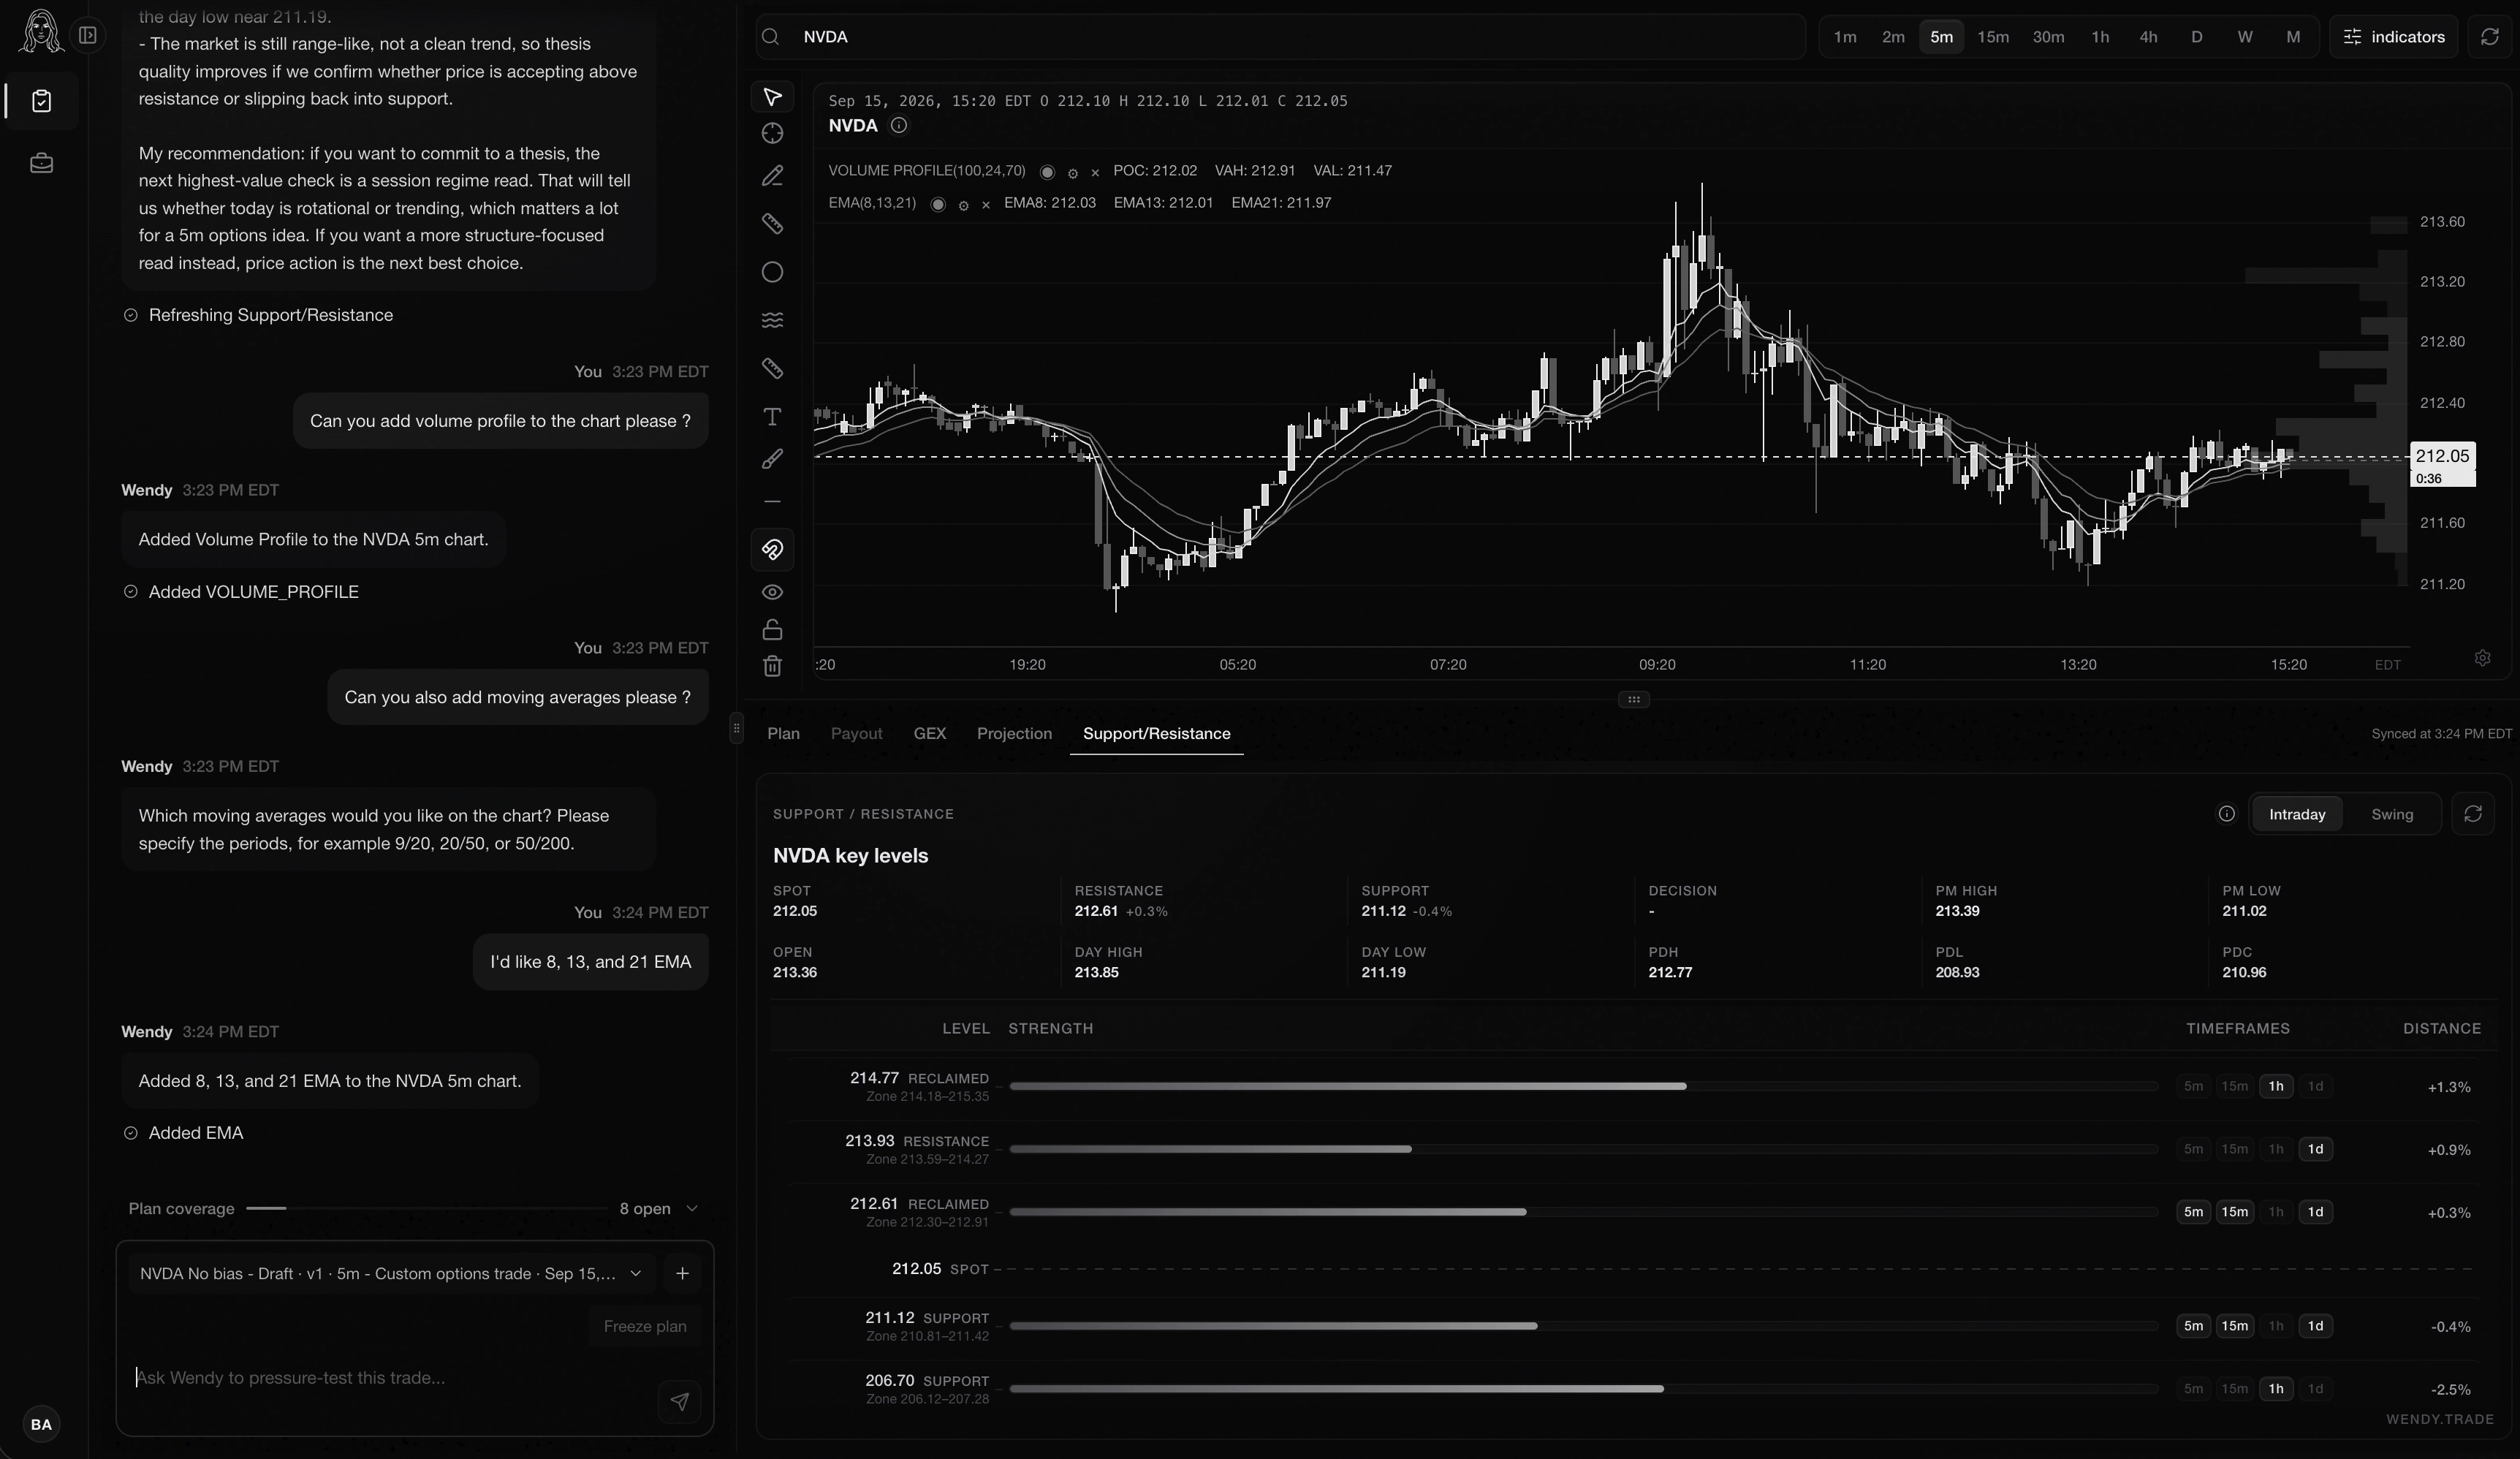Open the Payout tab
2520x1459 pixels.
click(x=856, y=734)
